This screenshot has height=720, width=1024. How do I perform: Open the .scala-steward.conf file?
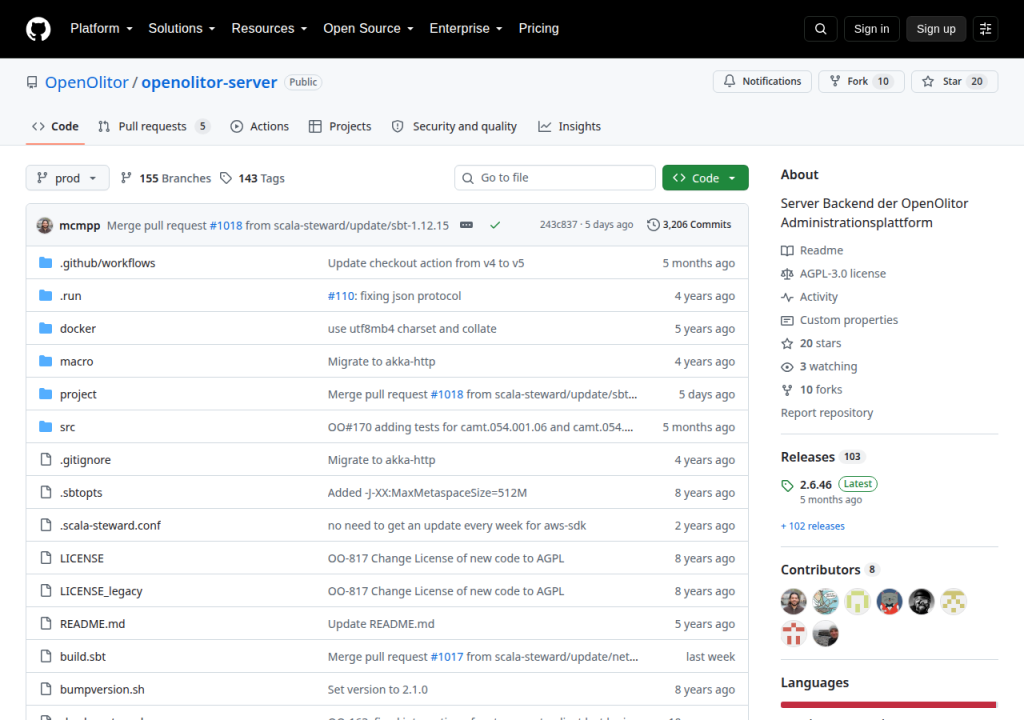click(x=110, y=525)
